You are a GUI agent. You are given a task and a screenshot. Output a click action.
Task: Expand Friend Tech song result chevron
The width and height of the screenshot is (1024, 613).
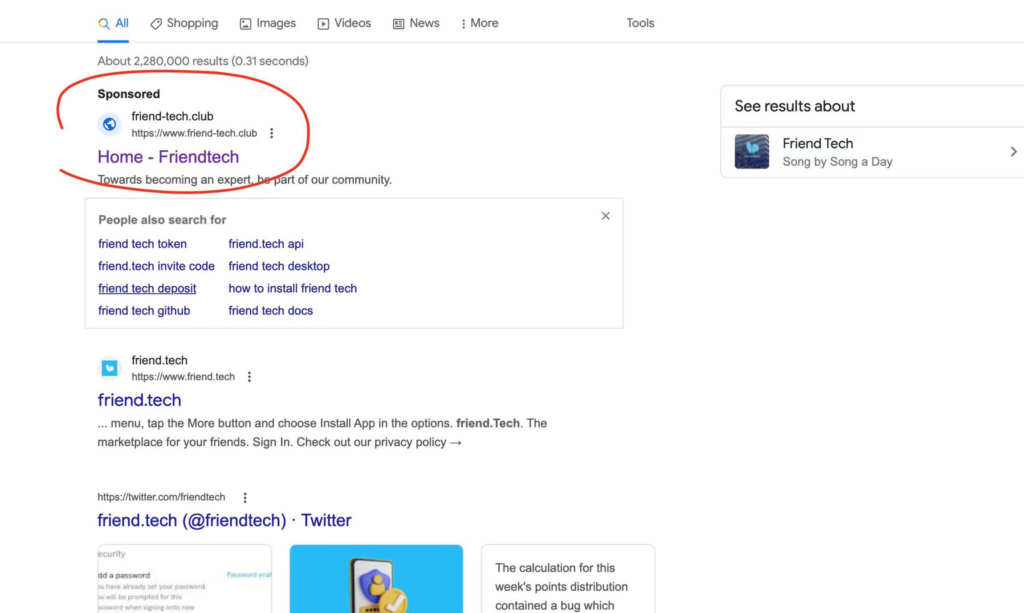(1013, 151)
